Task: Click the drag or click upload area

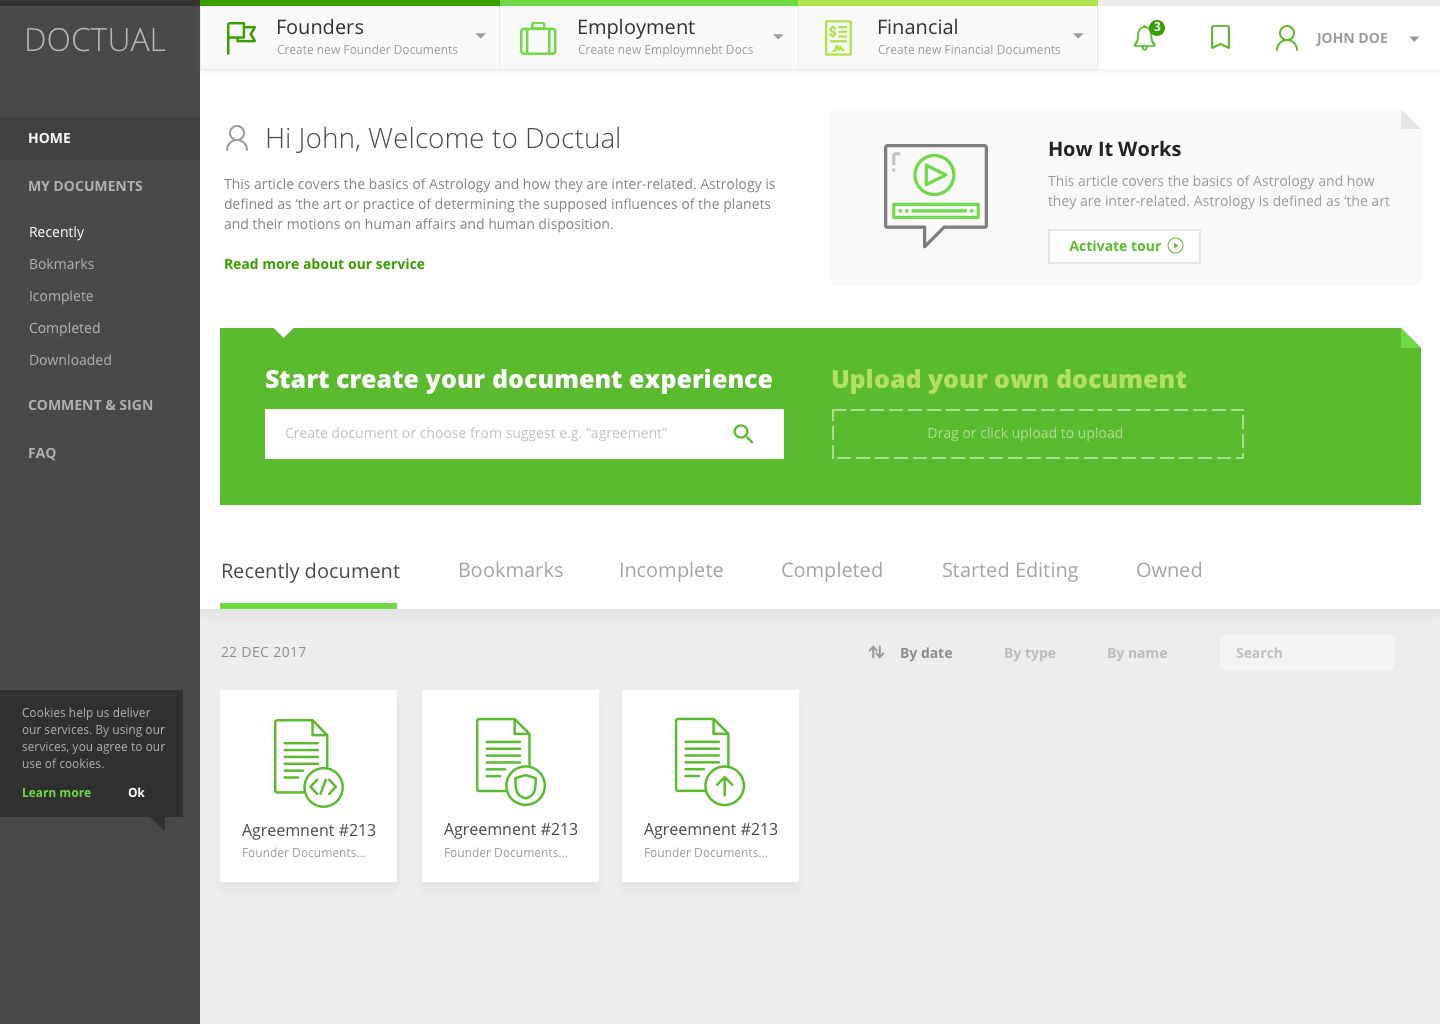Action: (x=1037, y=433)
